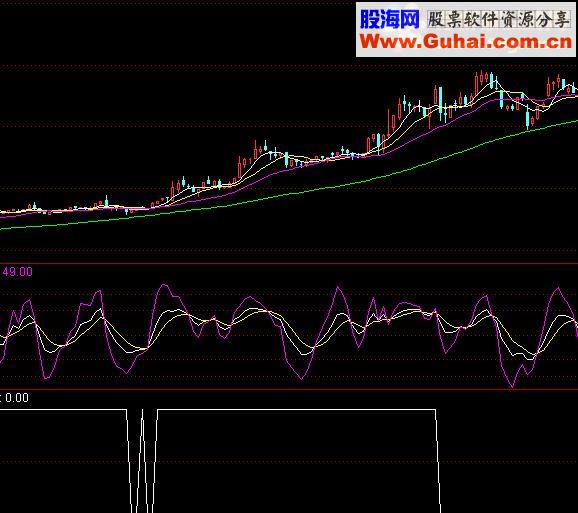Click the highest candlestick near chart peak
578x513 pixels.
pos(481,77)
